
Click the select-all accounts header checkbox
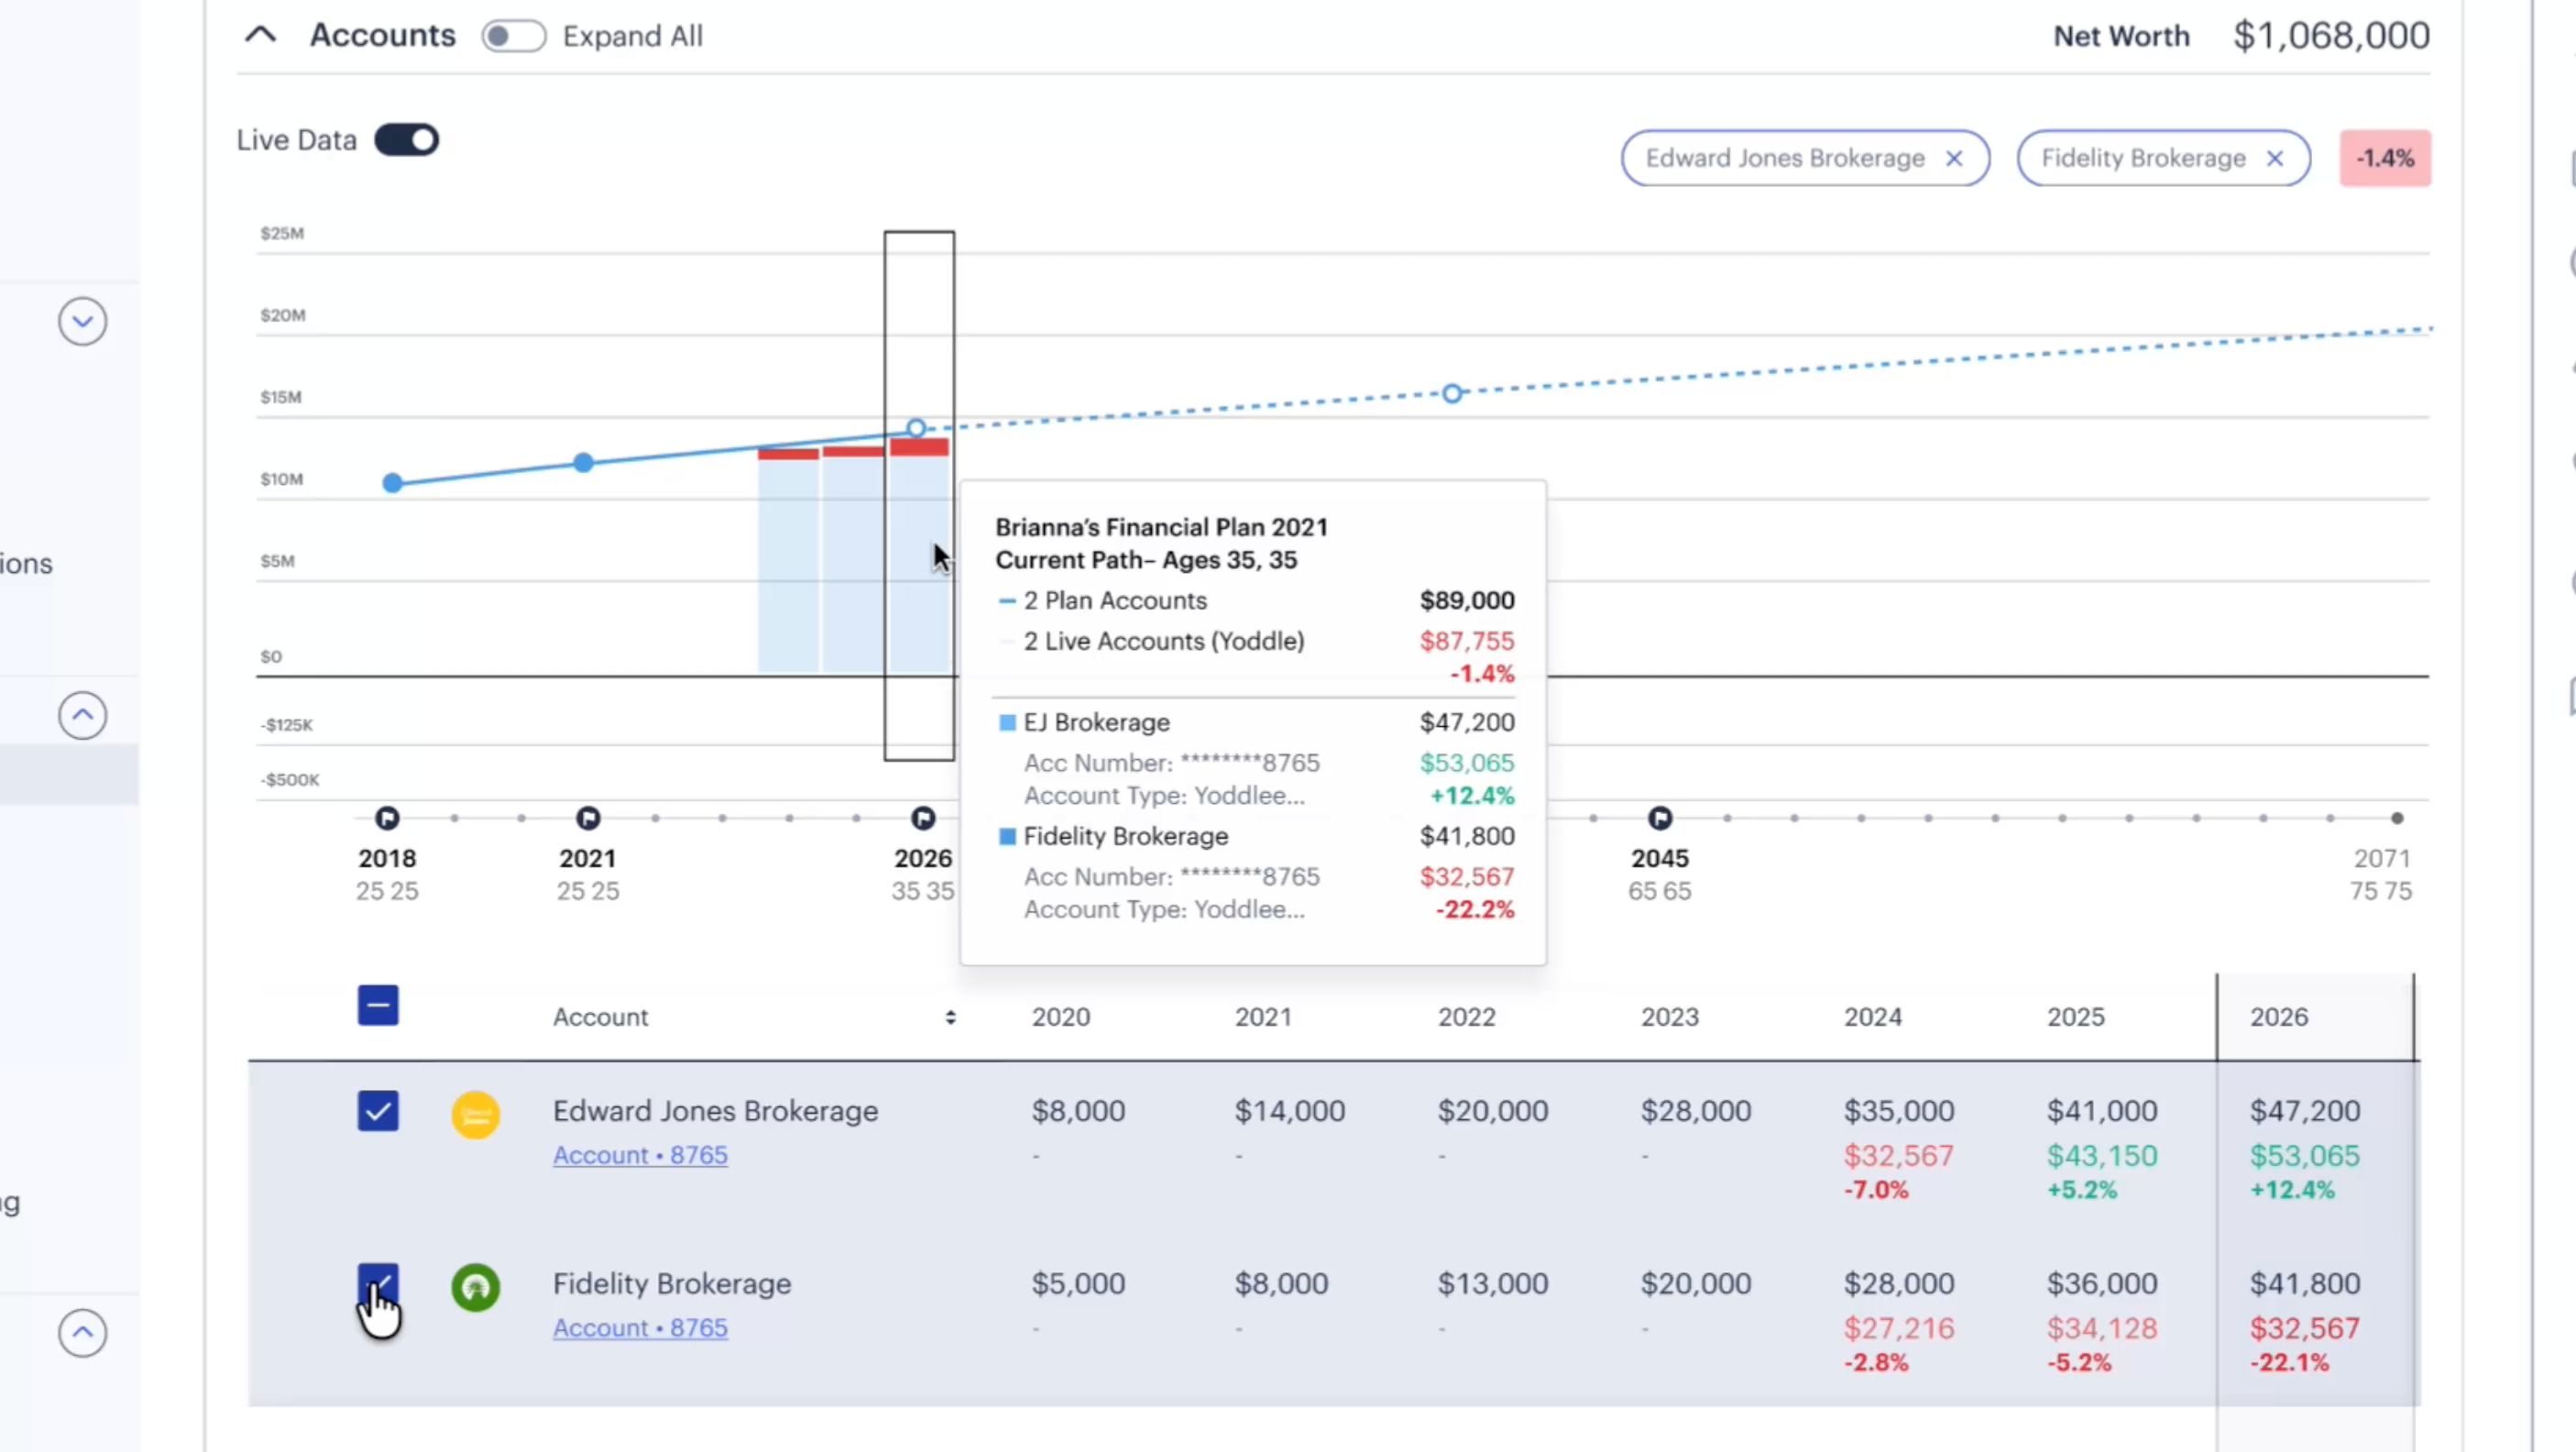[378, 1005]
